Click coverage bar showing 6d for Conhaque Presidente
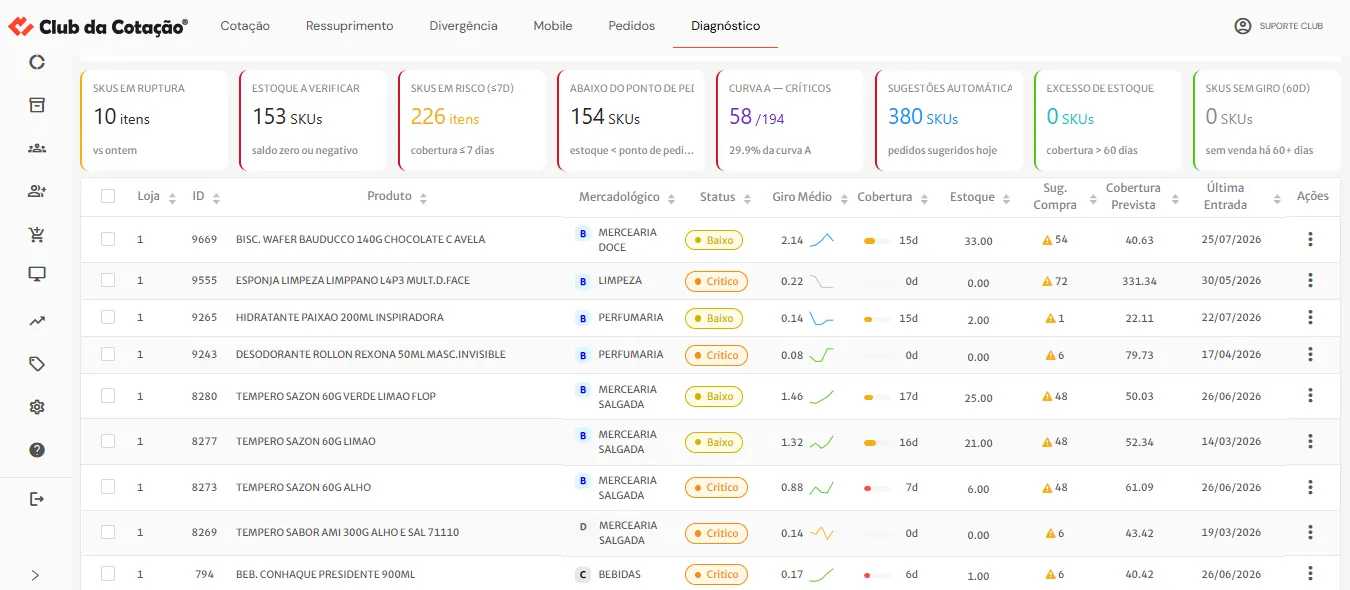 [x=876, y=575]
